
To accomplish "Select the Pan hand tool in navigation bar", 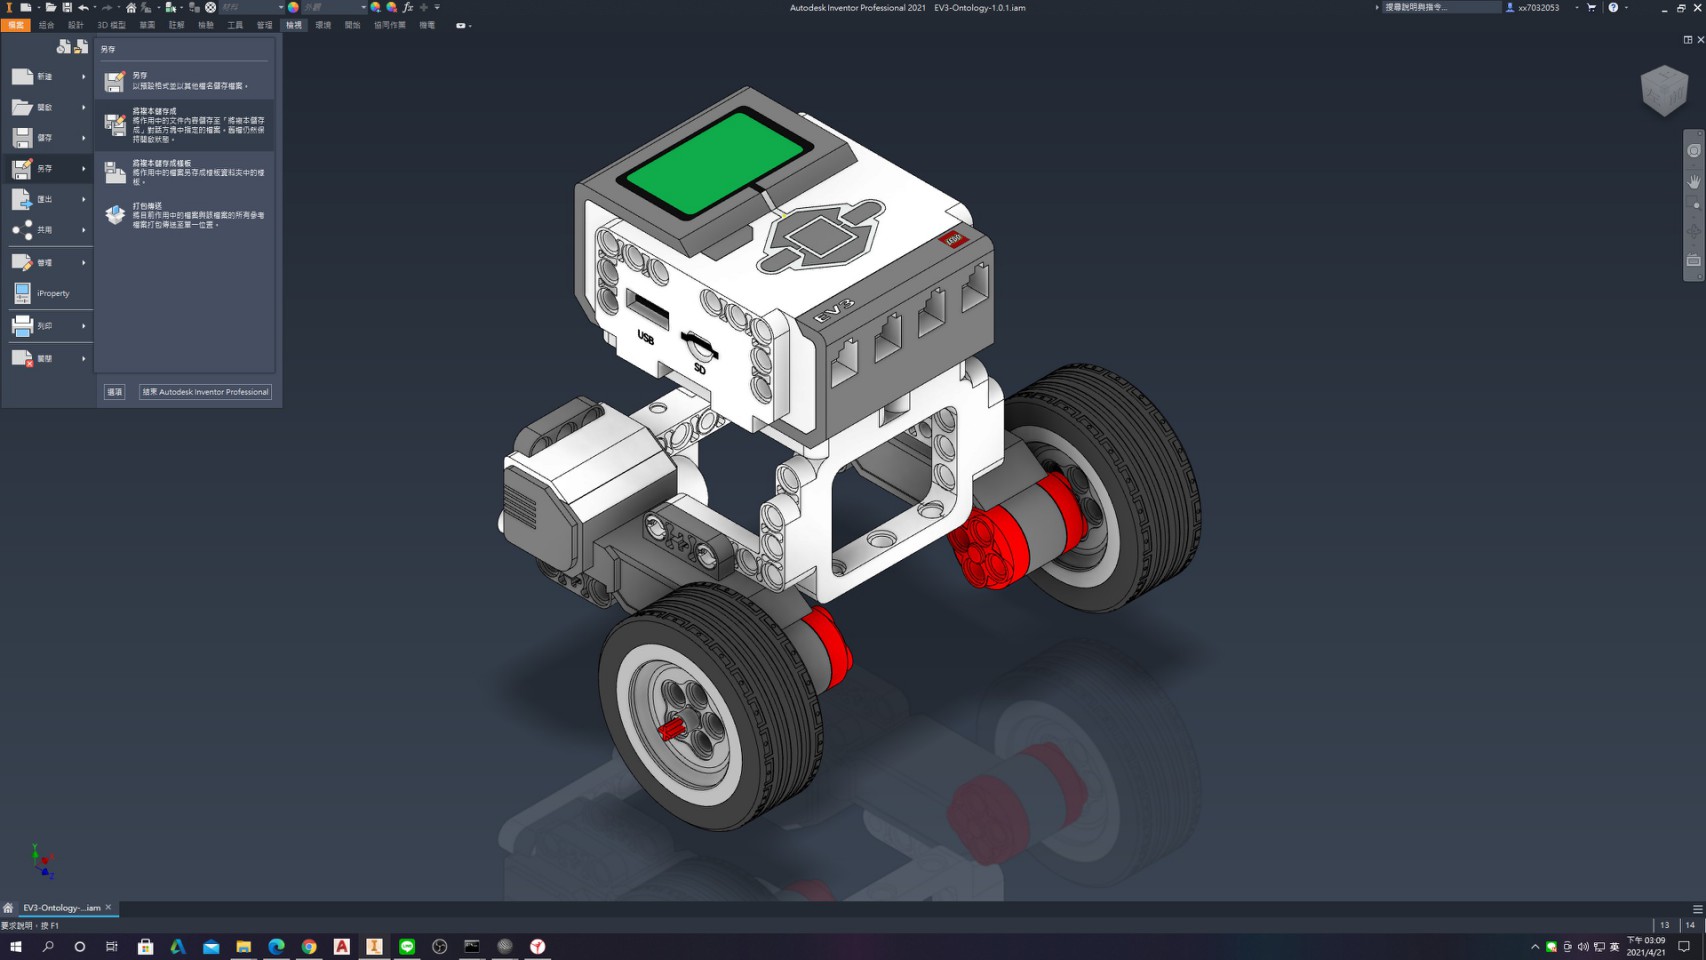I will 1694,182.
